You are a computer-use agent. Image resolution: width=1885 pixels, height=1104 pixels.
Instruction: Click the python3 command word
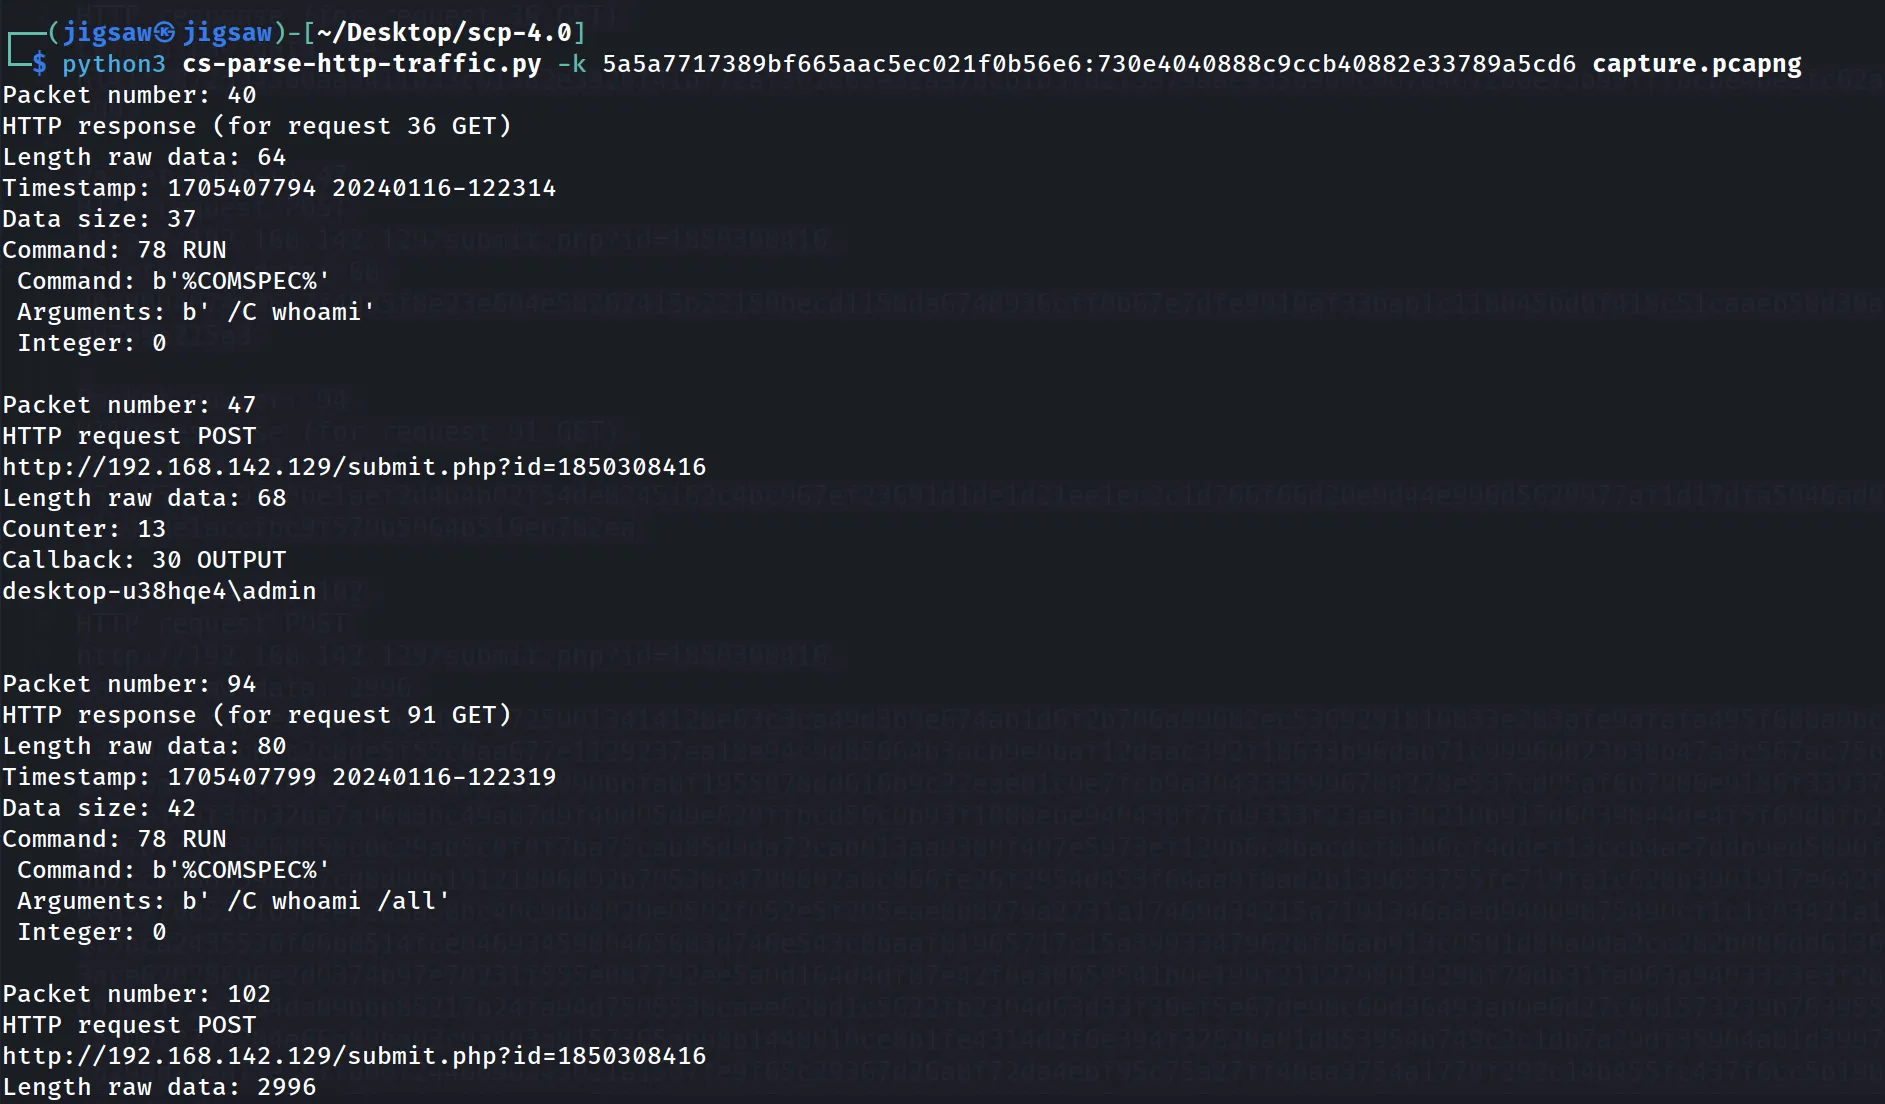coord(114,64)
